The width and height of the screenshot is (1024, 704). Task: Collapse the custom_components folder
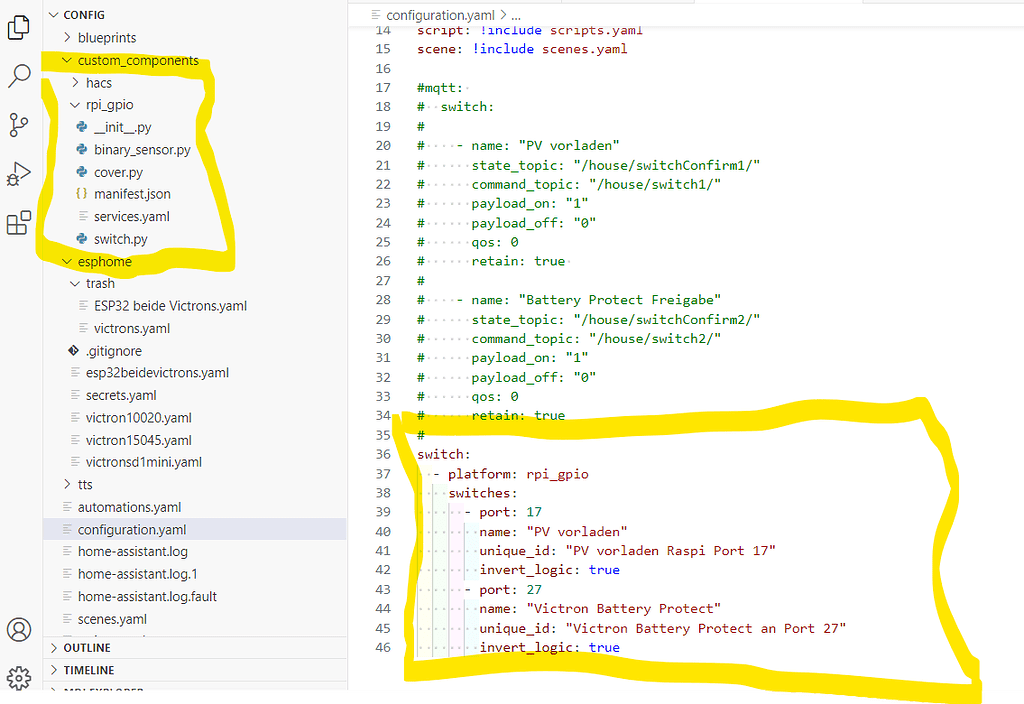67,60
